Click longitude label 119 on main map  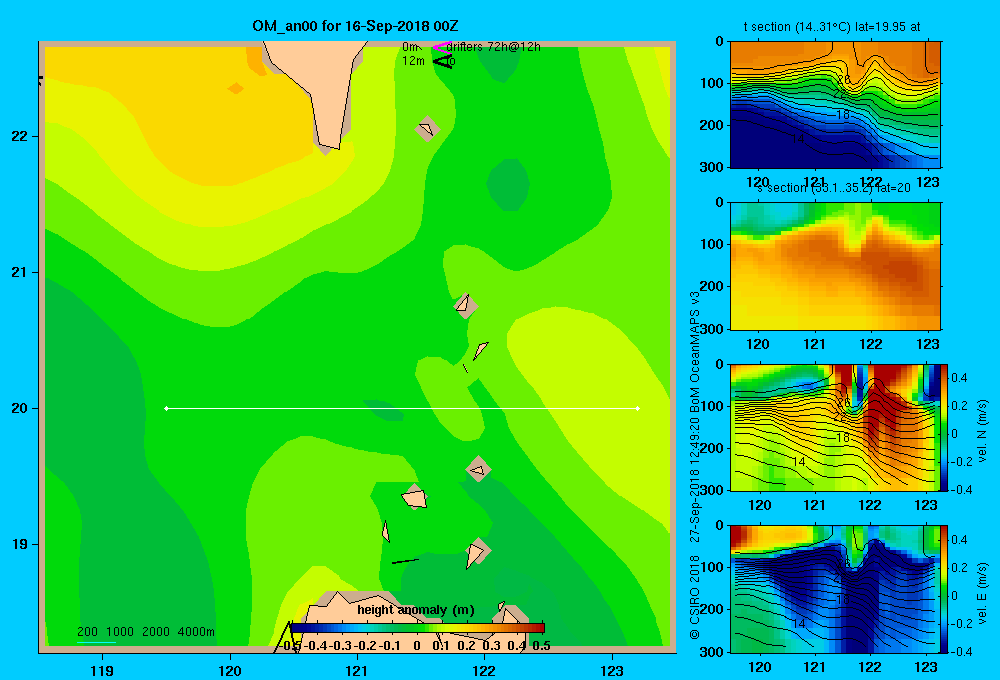click(102, 670)
